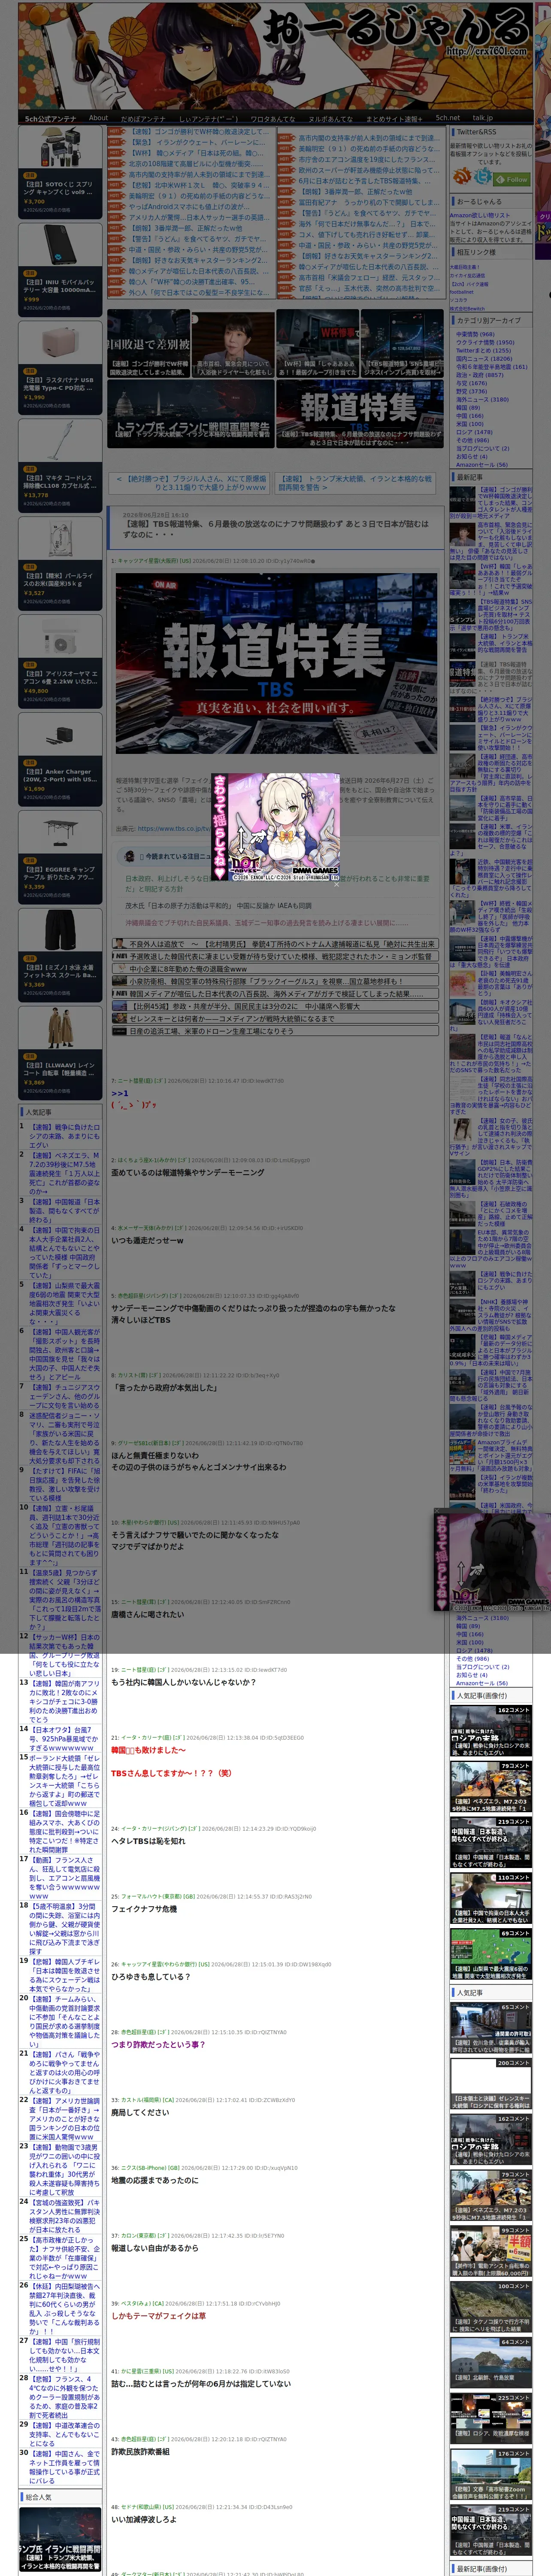
Task: Close the DMM GAMES ad over the article
Action: coord(336,883)
